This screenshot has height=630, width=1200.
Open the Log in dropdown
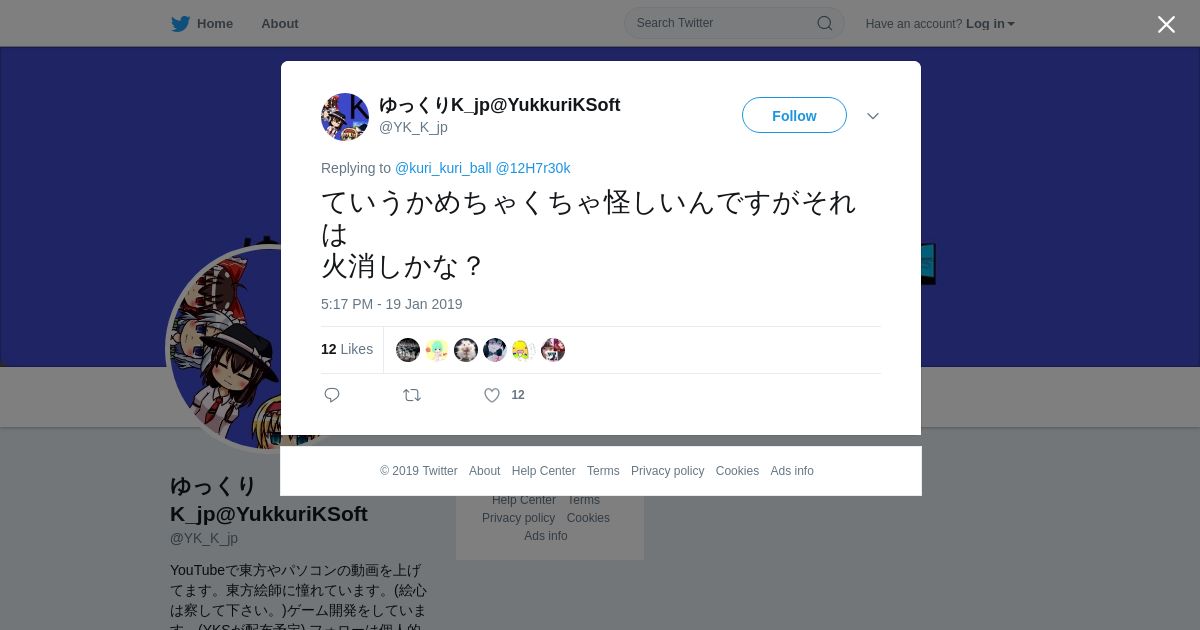[x=990, y=24]
